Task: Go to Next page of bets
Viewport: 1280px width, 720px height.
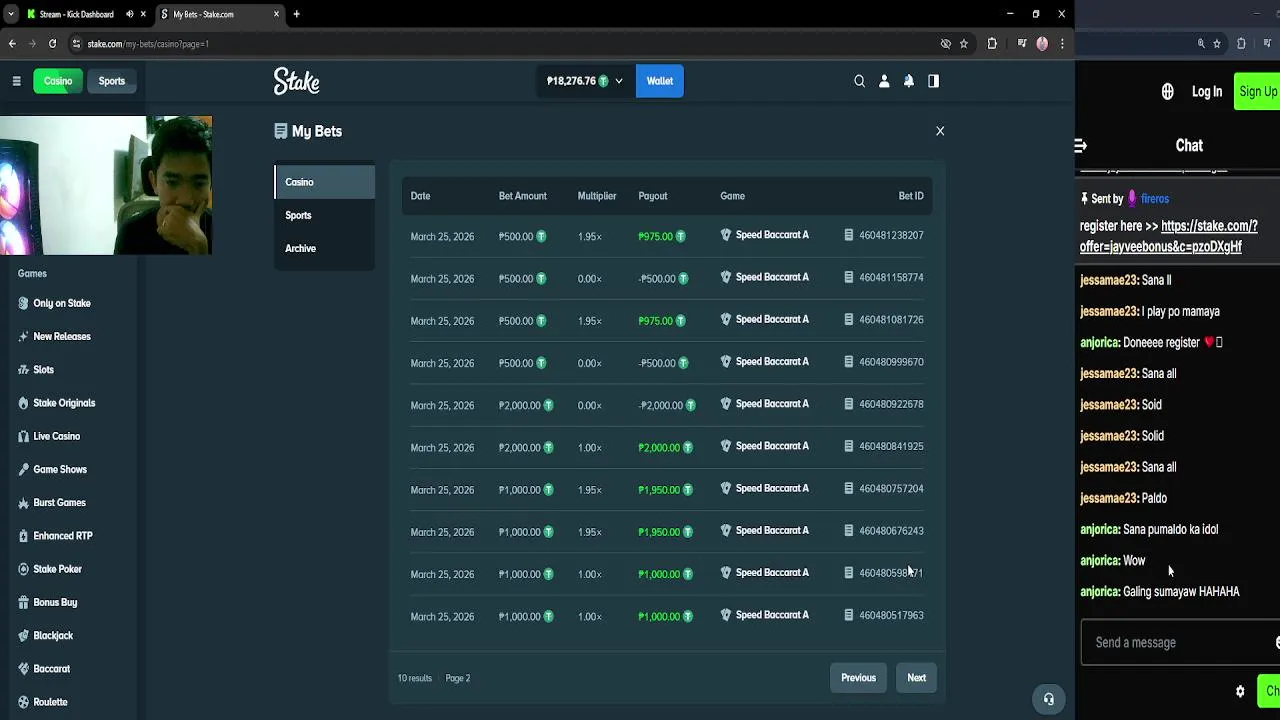Action: pyautogui.click(x=917, y=678)
